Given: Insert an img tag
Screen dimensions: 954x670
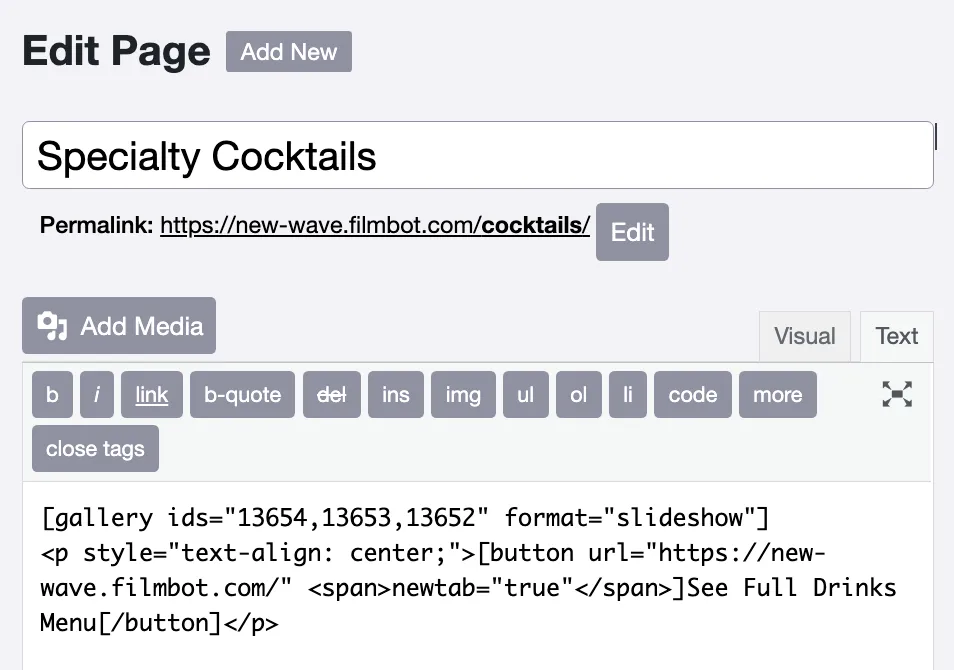Looking at the screenshot, I should coord(463,394).
